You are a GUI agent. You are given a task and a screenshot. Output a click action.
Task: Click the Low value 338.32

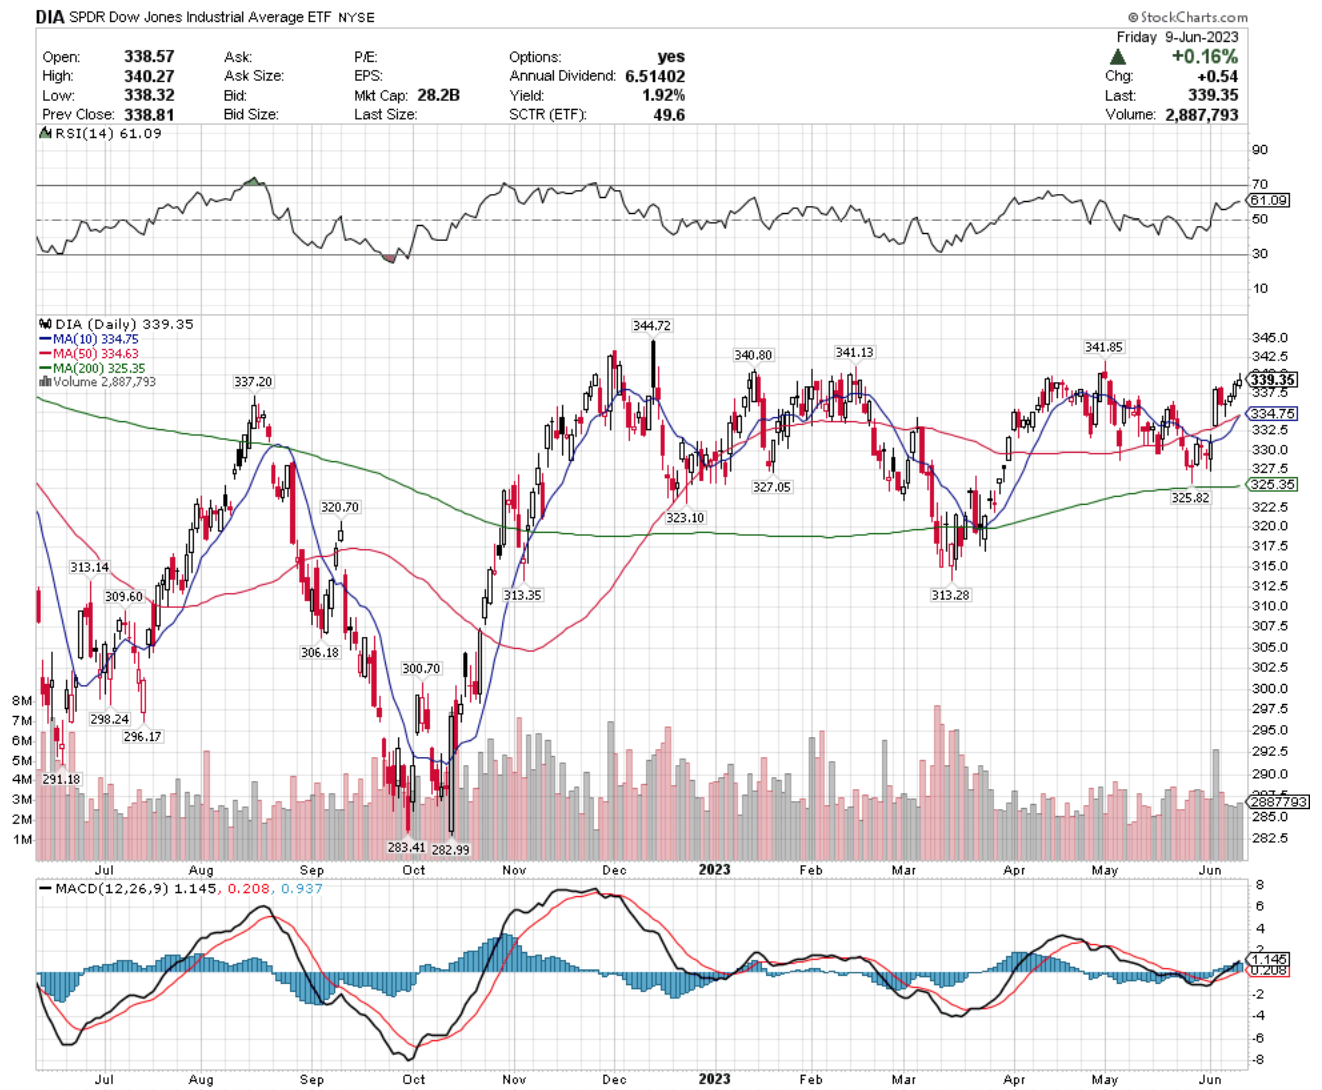pos(149,95)
